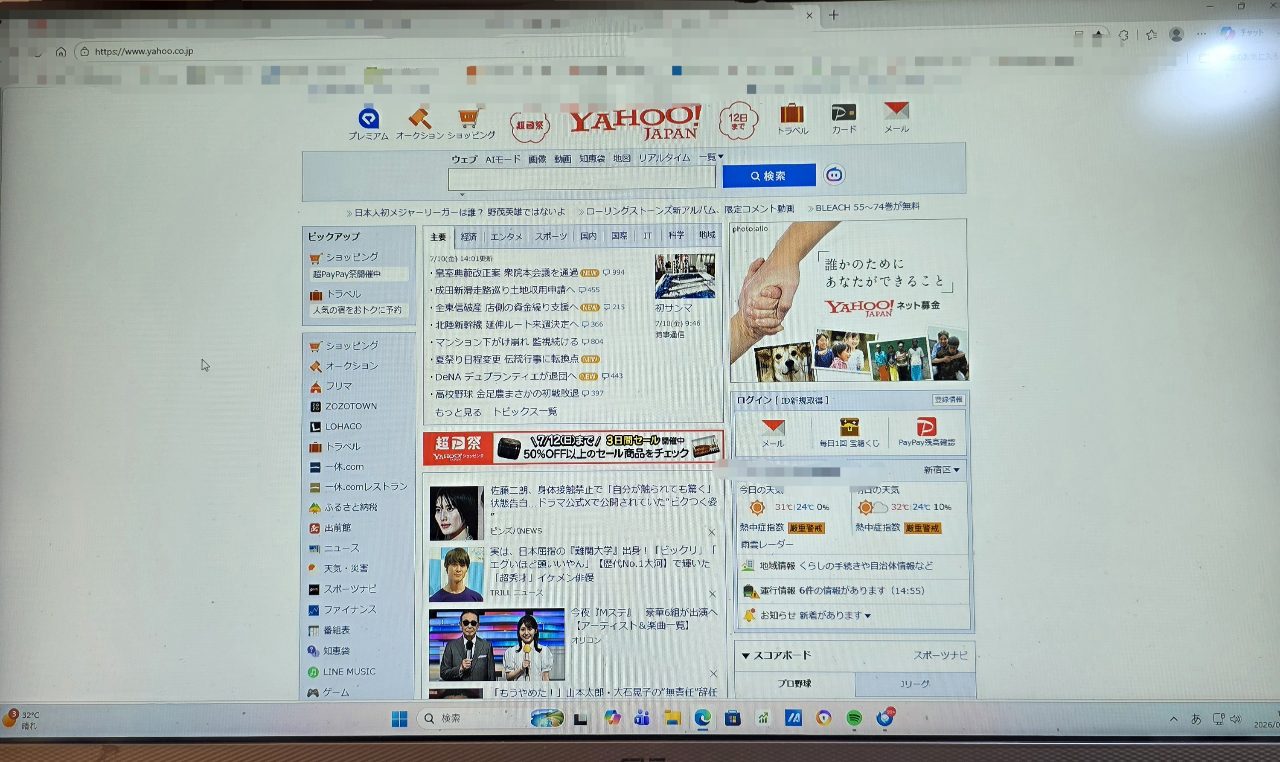Screen dimensions: 1280x762
Task: Show hidden system tray icons chevron
Action: (1174, 719)
